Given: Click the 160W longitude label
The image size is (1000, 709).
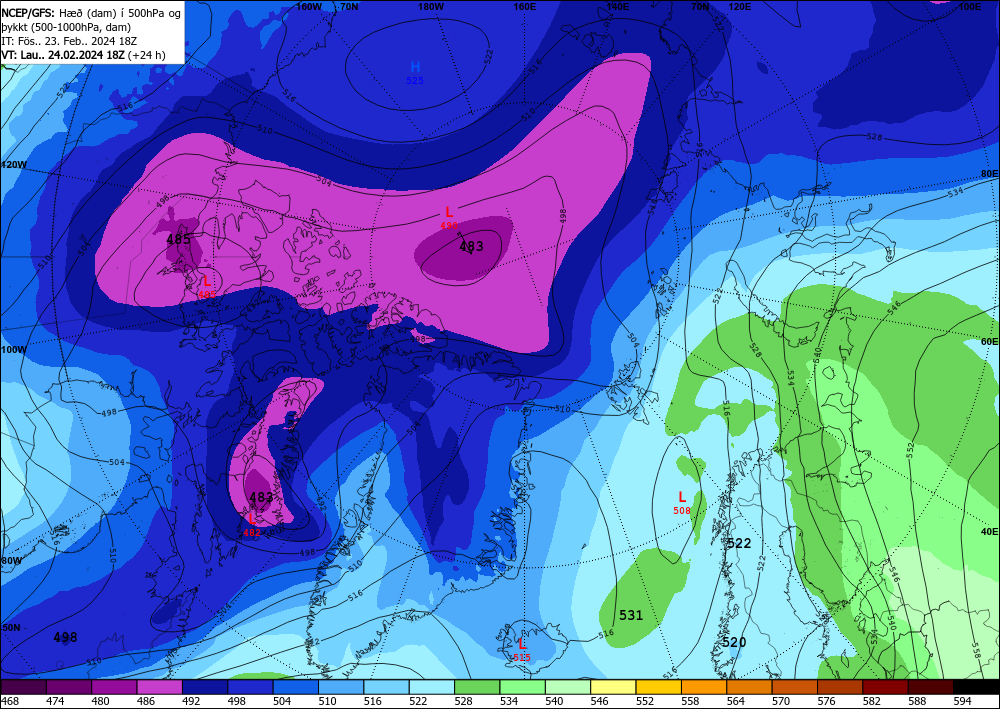Looking at the screenshot, I should coord(309,6).
